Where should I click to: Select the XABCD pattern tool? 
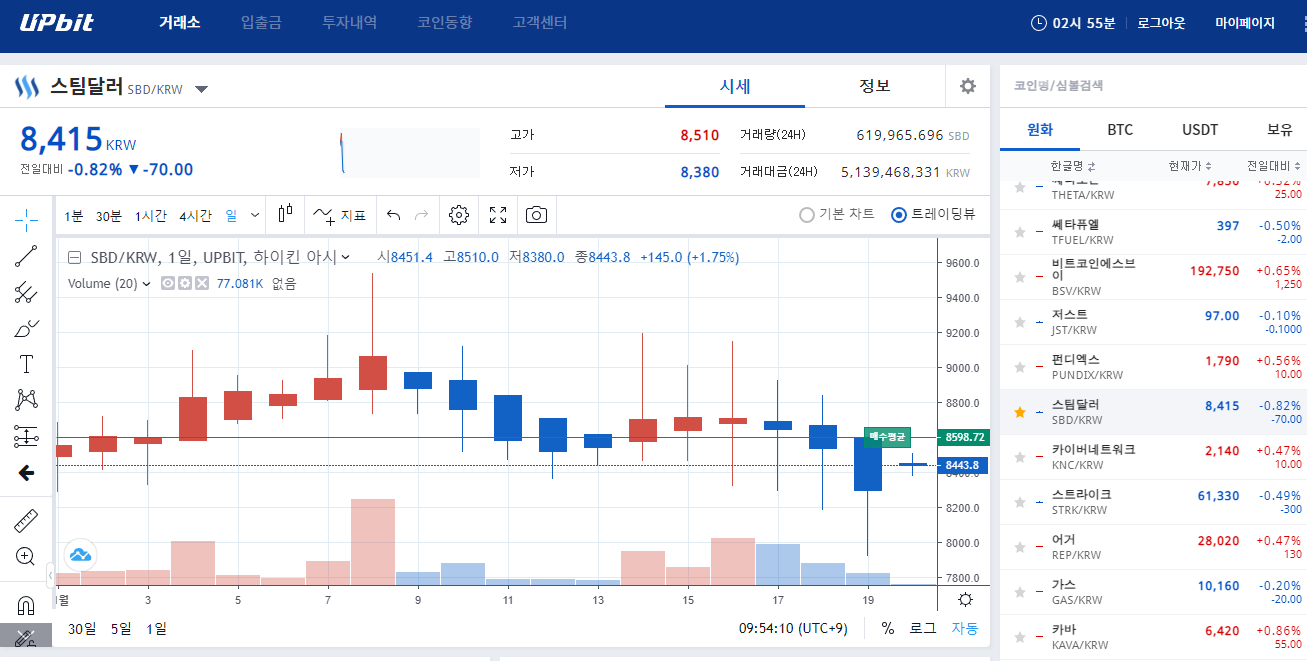[27, 400]
